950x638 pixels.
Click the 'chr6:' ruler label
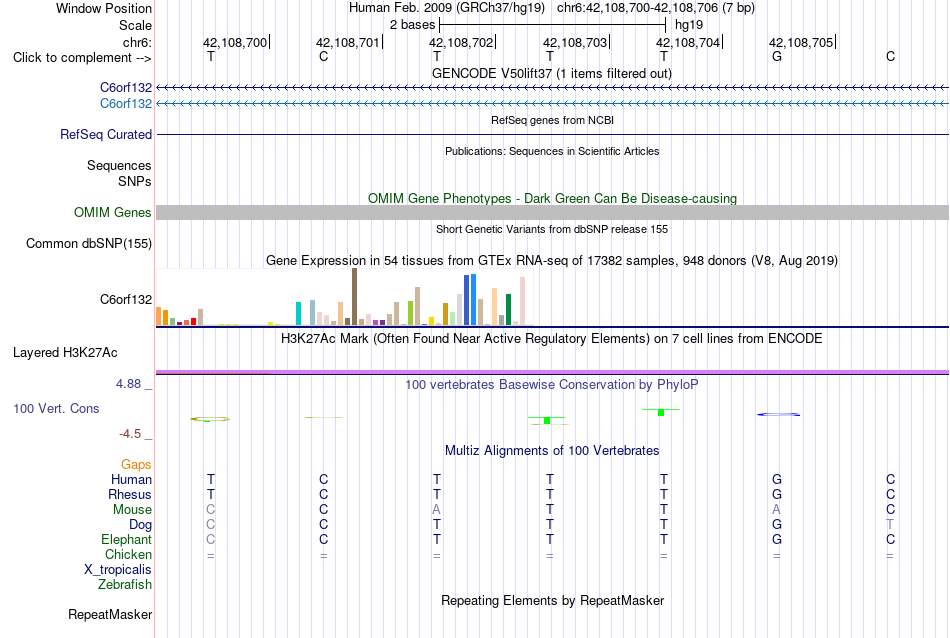pyautogui.click(x=137, y=42)
